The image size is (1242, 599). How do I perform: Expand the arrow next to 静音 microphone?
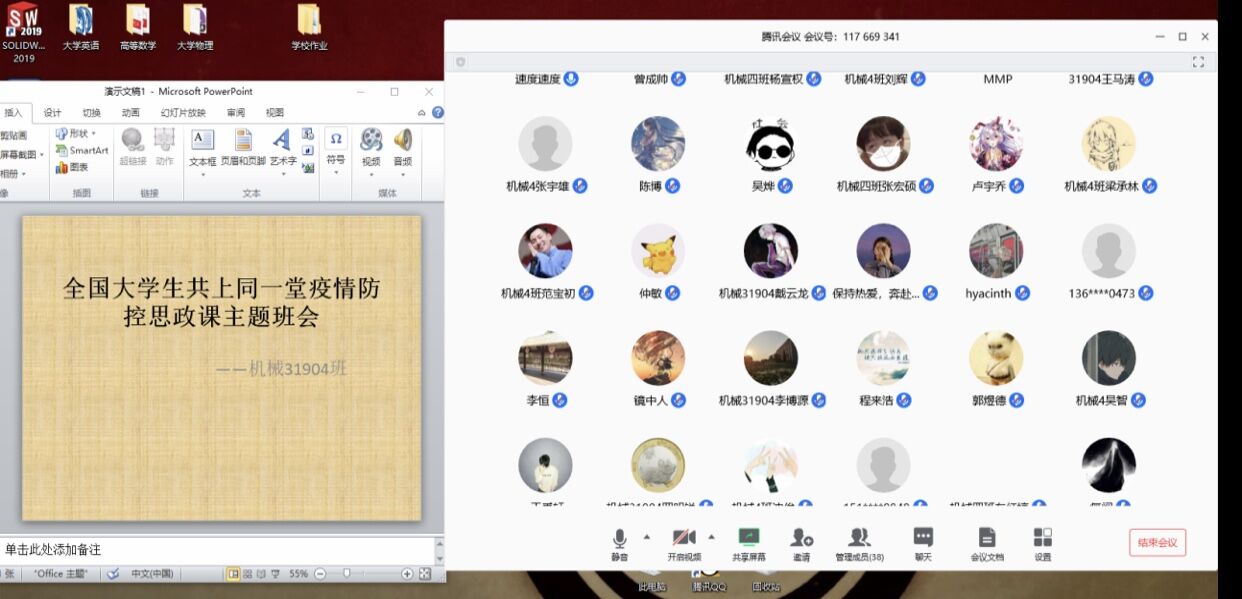point(646,536)
